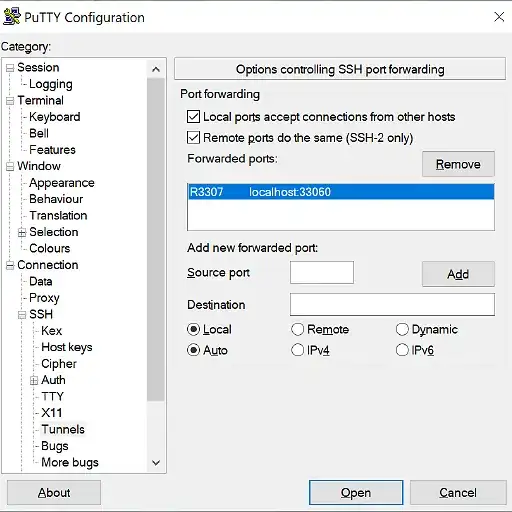Select the Tunnels category
This screenshot has height=512, width=512.
(63, 429)
